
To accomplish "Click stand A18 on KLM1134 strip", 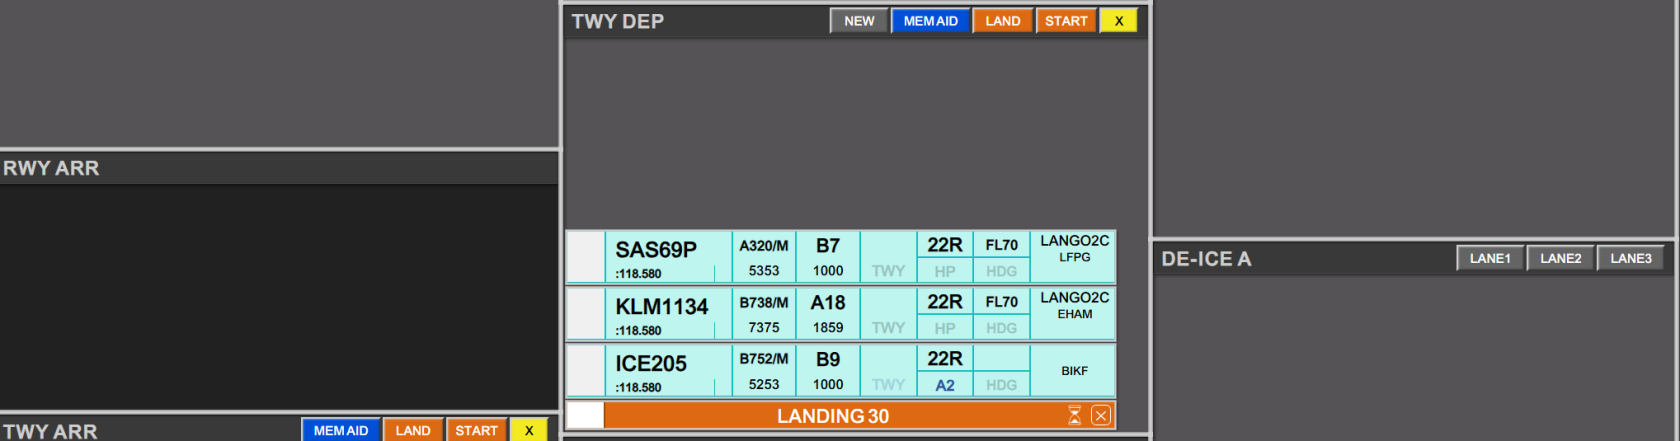I will pyautogui.click(x=828, y=303).
